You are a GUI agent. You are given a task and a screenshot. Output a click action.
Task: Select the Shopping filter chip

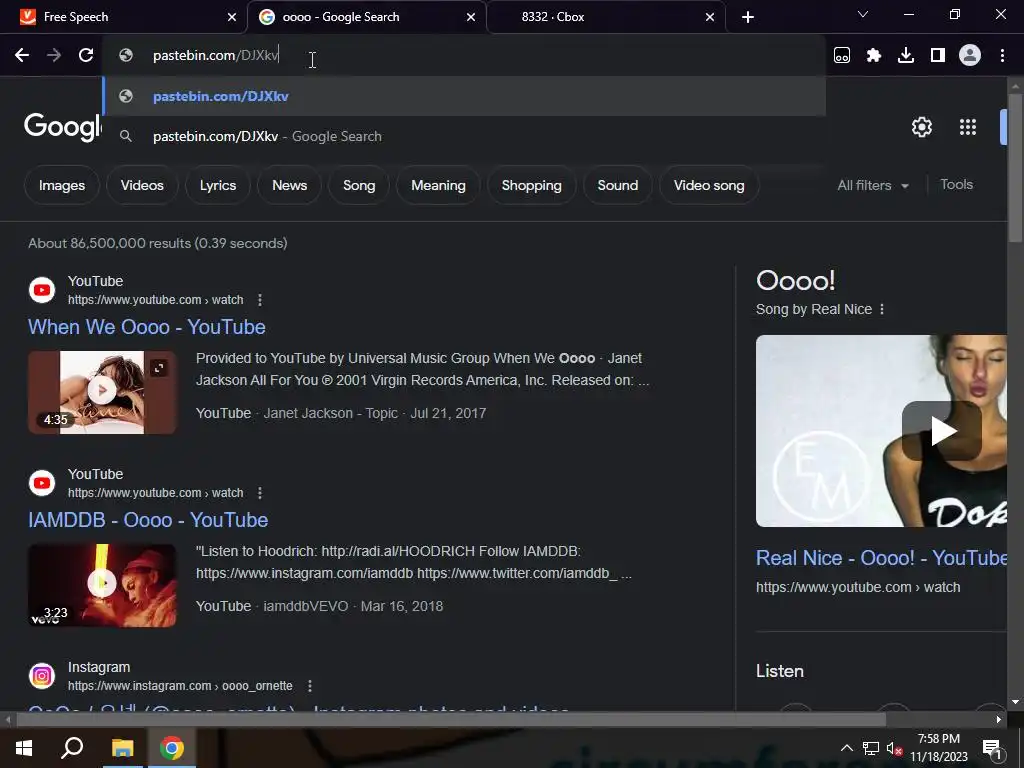(x=532, y=185)
